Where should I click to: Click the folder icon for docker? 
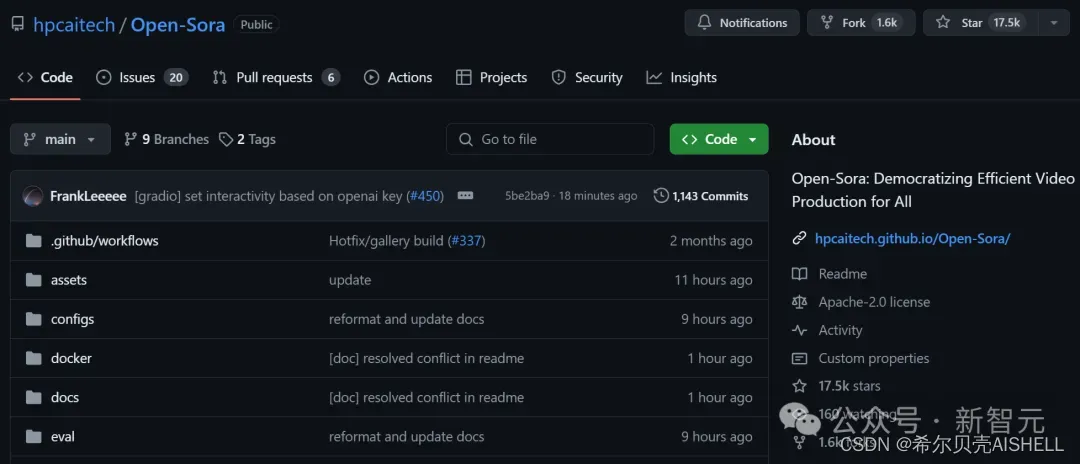[x=33, y=359]
